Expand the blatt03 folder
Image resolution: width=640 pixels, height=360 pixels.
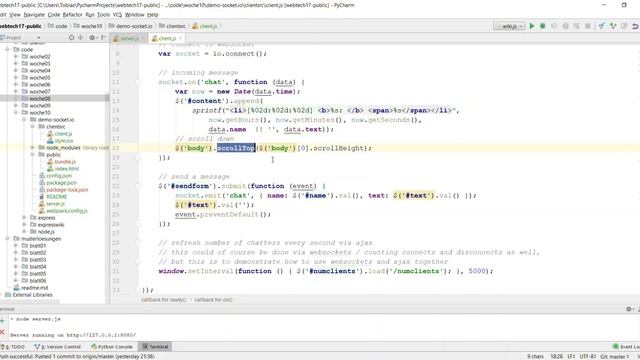pyautogui.click(x=16, y=260)
